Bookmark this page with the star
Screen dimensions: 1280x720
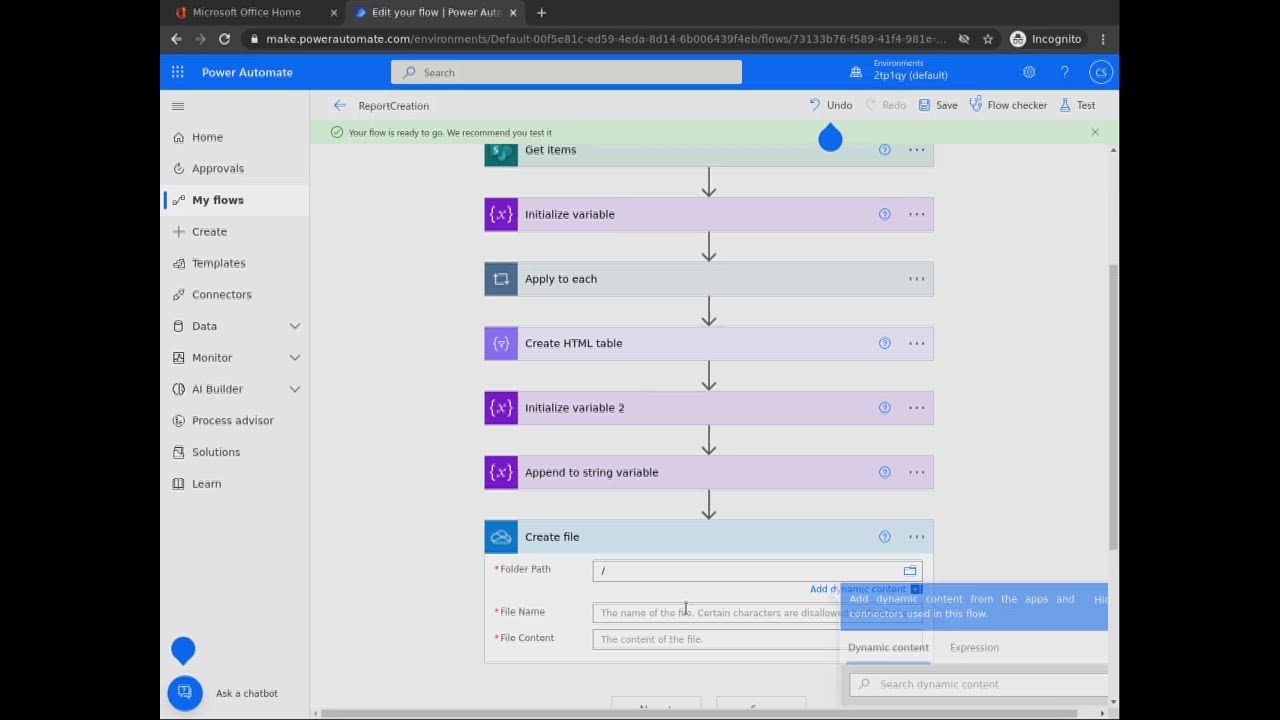pyautogui.click(x=988, y=39)
